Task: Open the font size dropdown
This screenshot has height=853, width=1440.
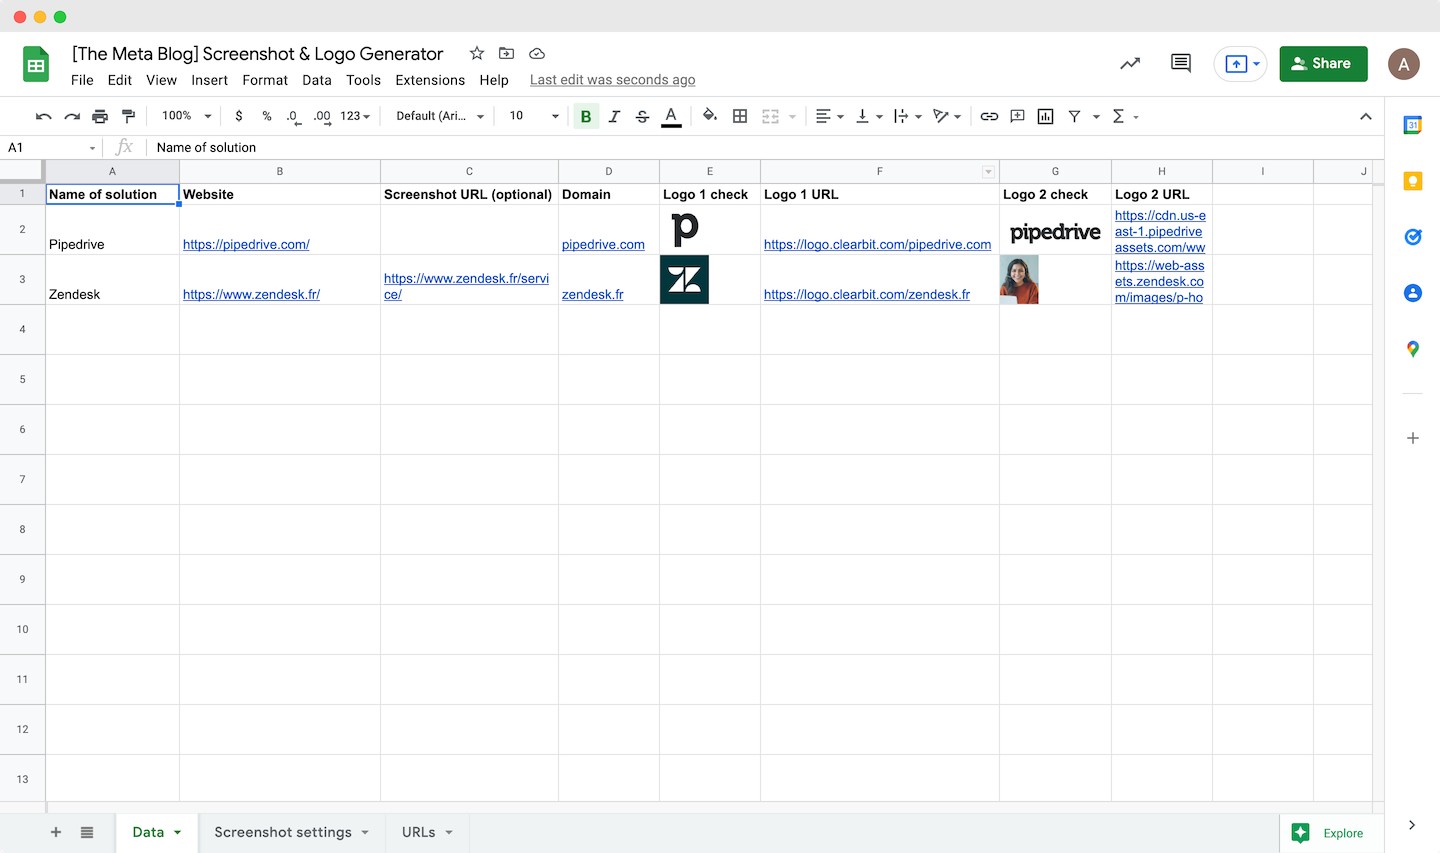Action: (x=533, y=116)
